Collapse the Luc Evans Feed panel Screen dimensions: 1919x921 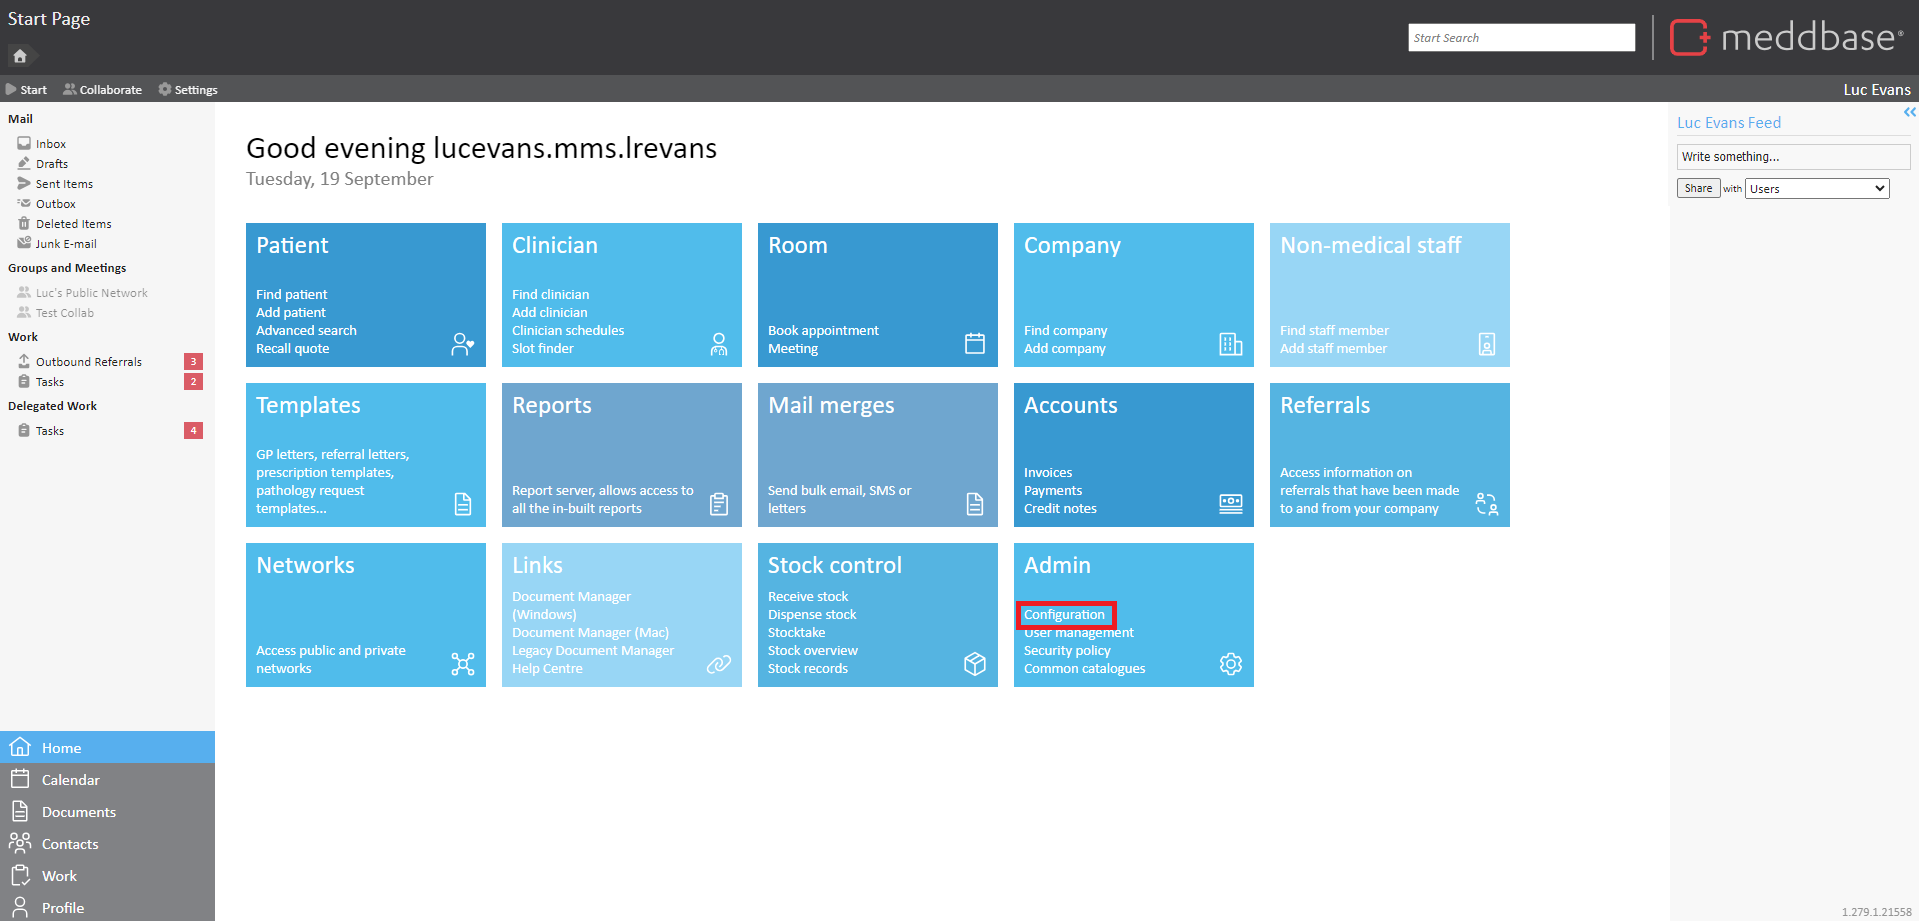1909,112
